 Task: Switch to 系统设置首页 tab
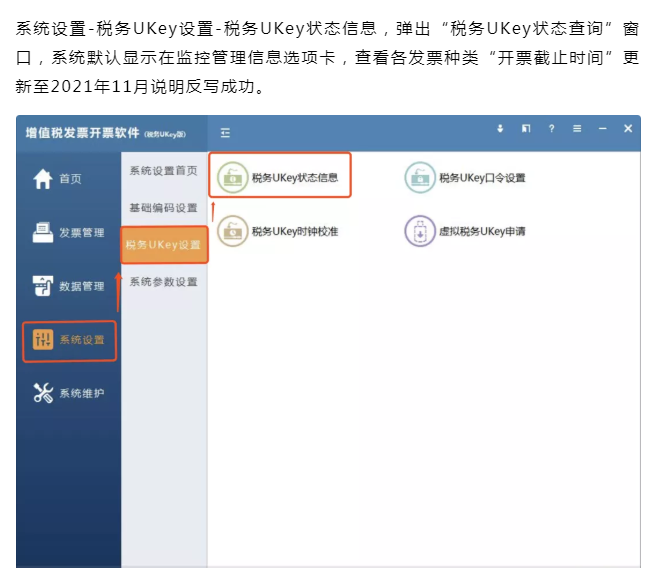(163, 171)
